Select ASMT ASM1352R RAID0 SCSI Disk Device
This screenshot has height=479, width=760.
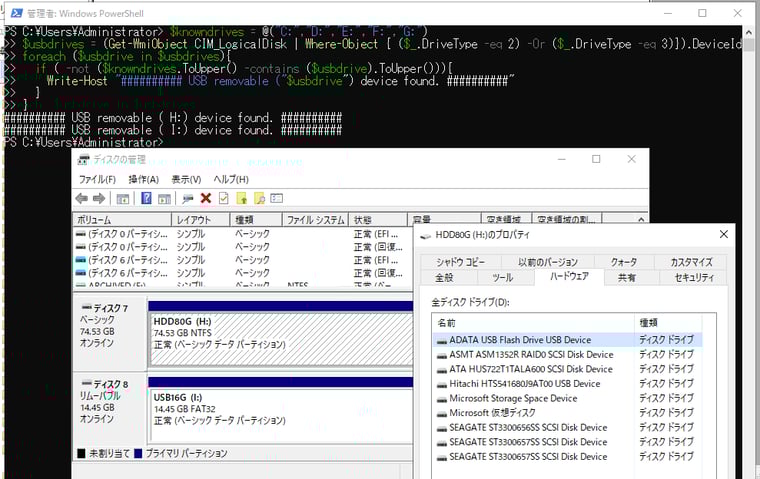click(567, 354)
